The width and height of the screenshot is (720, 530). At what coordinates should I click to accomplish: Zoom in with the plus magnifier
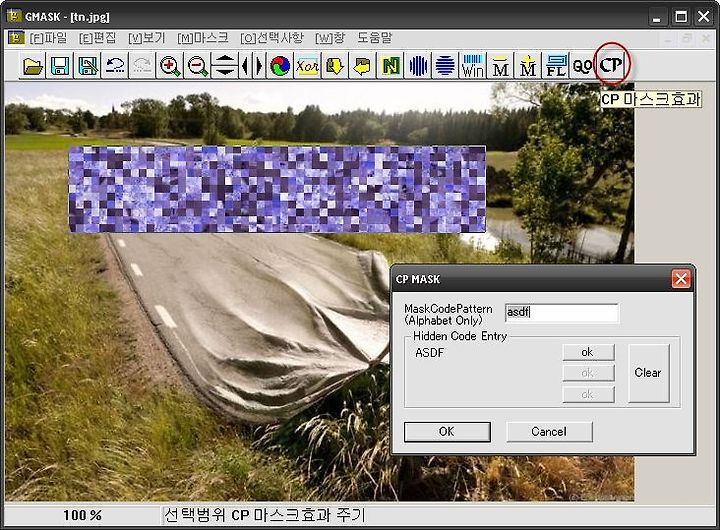click(x=170, y=66)
